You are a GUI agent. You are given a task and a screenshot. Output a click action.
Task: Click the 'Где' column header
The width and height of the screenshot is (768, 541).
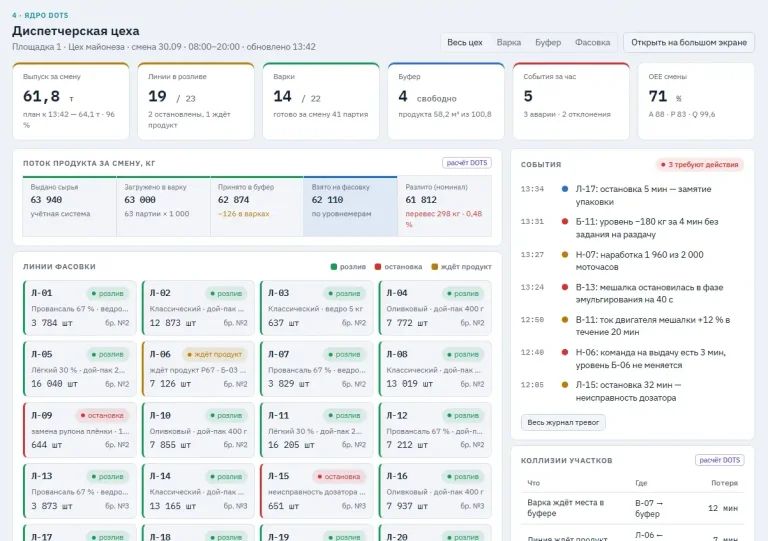click(641, 483)
